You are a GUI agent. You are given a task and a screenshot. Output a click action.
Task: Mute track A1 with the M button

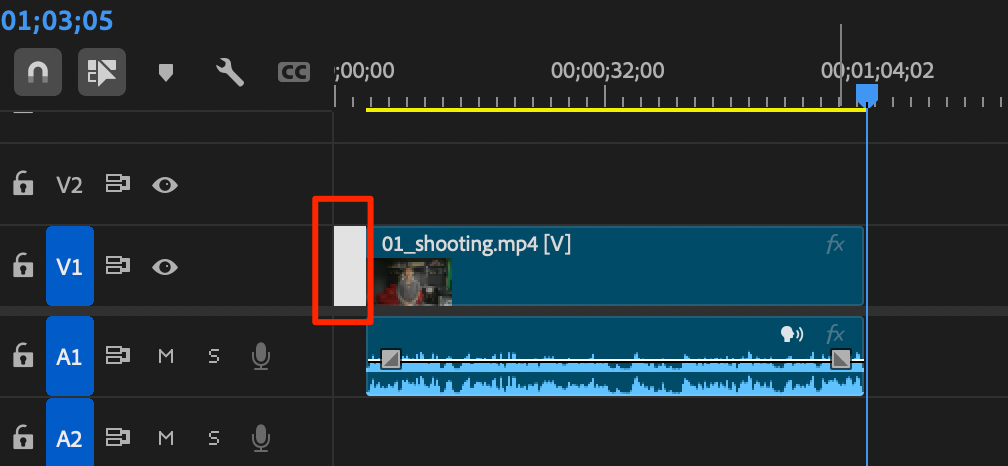click(x=166, y=355)
